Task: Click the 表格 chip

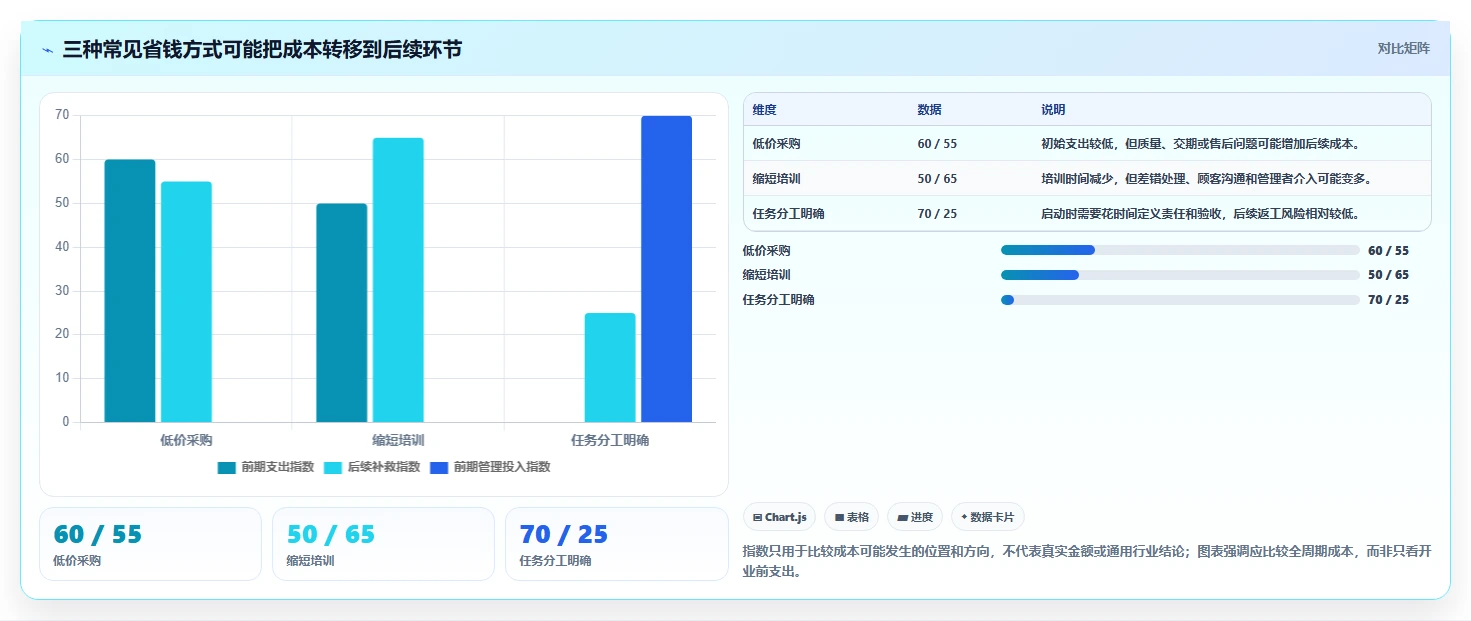Action: pos(852,517)
